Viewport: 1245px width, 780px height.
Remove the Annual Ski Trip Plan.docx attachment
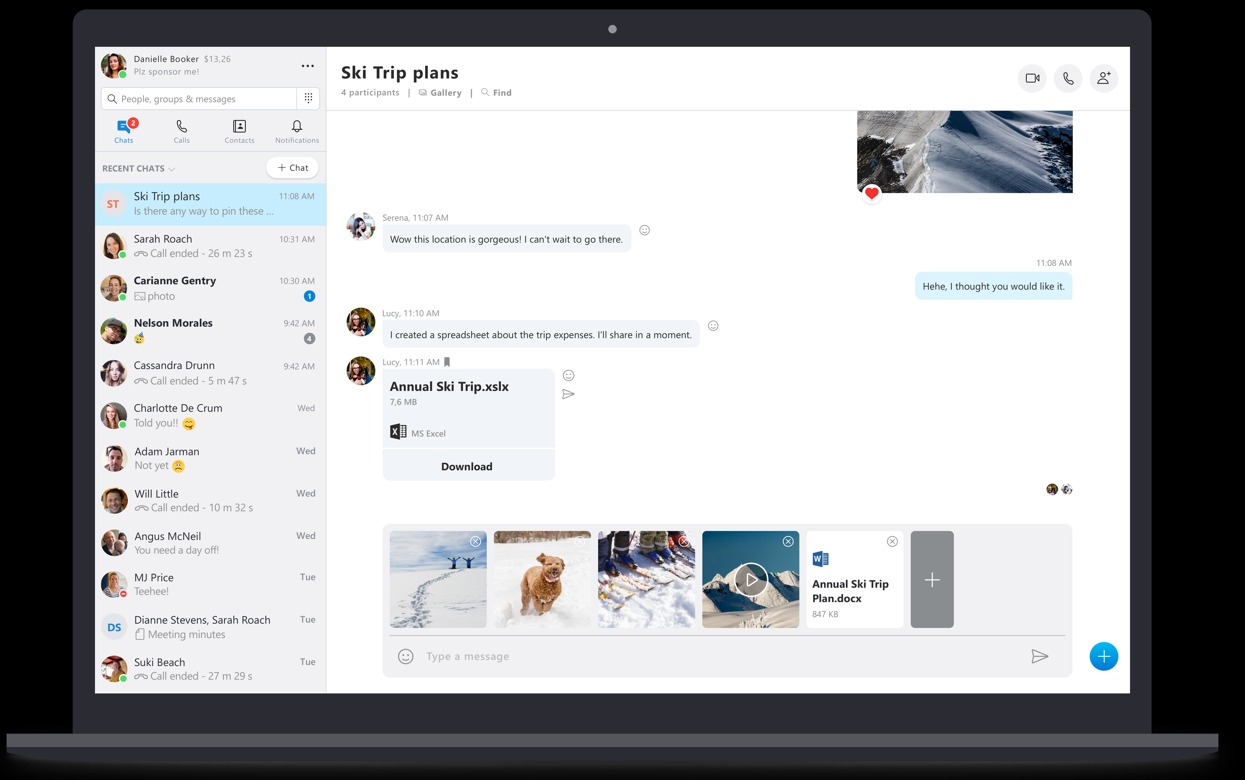point(892,542)
